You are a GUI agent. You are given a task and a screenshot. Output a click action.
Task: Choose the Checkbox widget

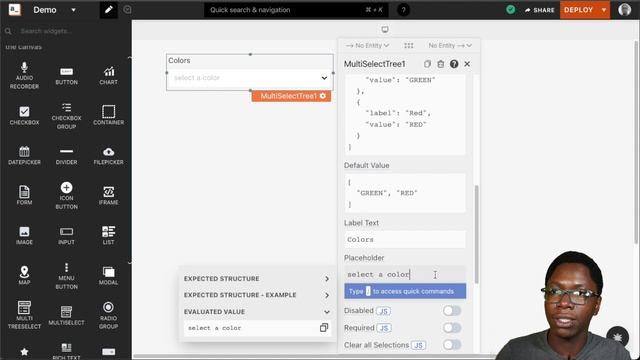[x=24, y=116]
